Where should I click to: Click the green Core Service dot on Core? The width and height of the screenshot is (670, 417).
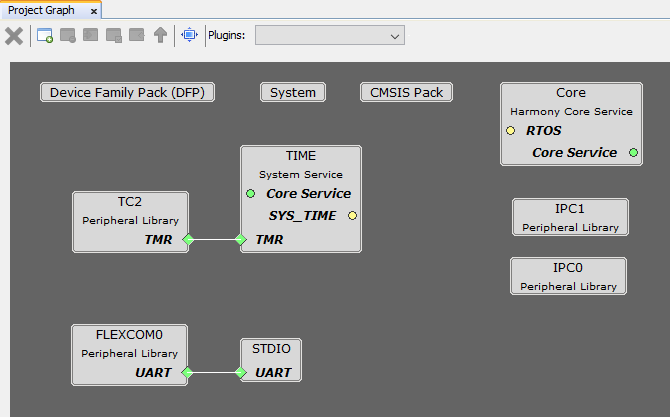coord(633,153)
